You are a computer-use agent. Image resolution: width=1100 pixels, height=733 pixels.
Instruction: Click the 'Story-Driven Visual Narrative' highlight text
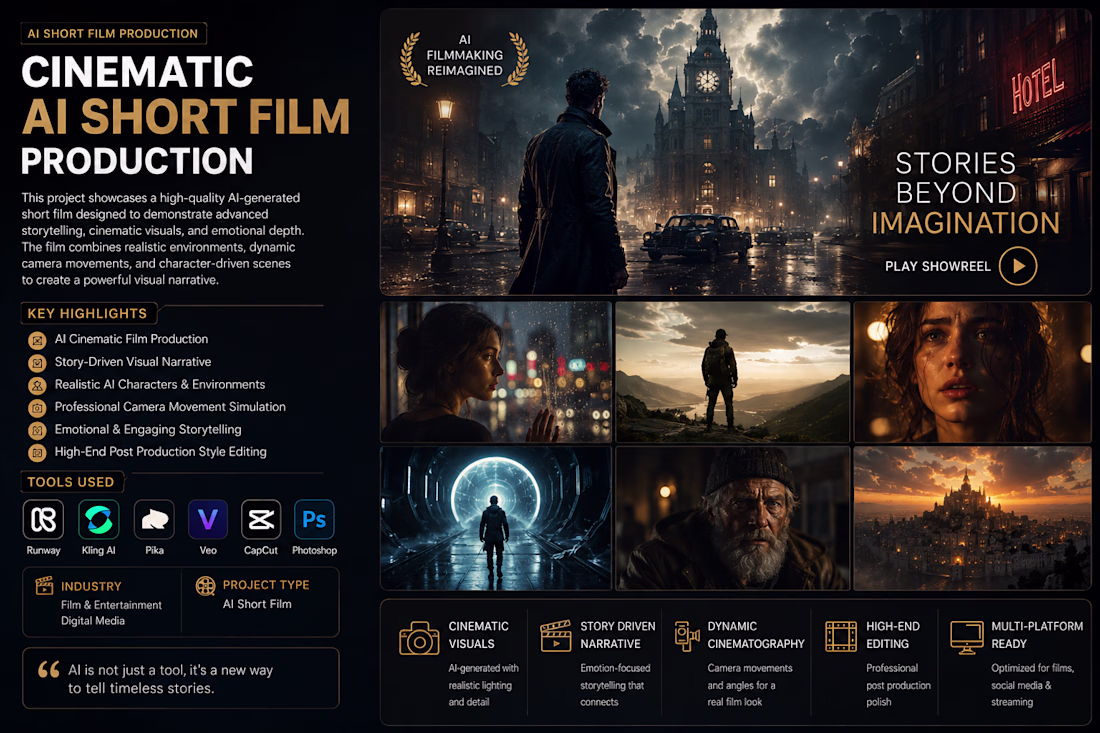(x=133, y=362)
